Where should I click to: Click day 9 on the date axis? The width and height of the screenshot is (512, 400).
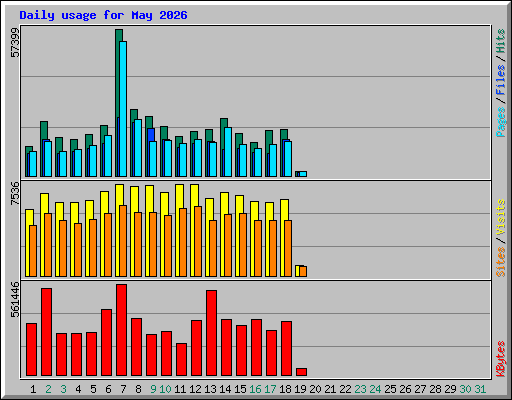[153, 389]
